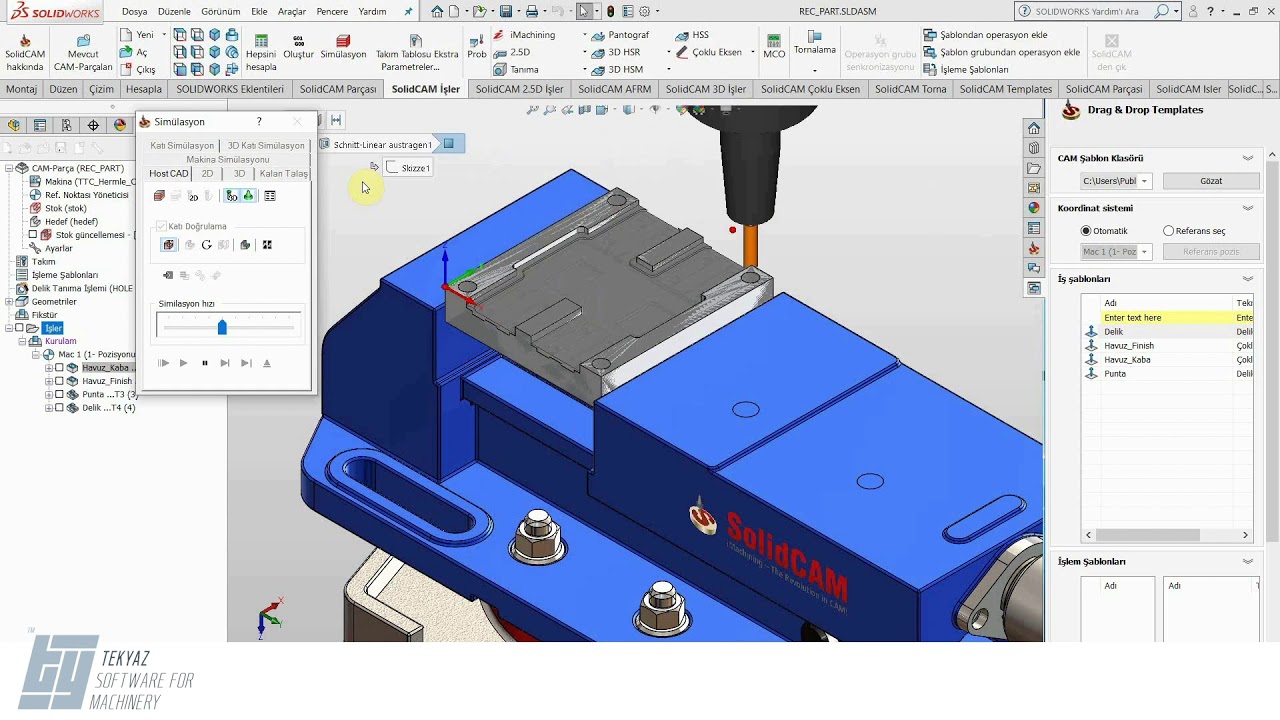Toggle Stok güncellemesi checkbox in tree
This screenshot has width=1280, height=720.
33,235
